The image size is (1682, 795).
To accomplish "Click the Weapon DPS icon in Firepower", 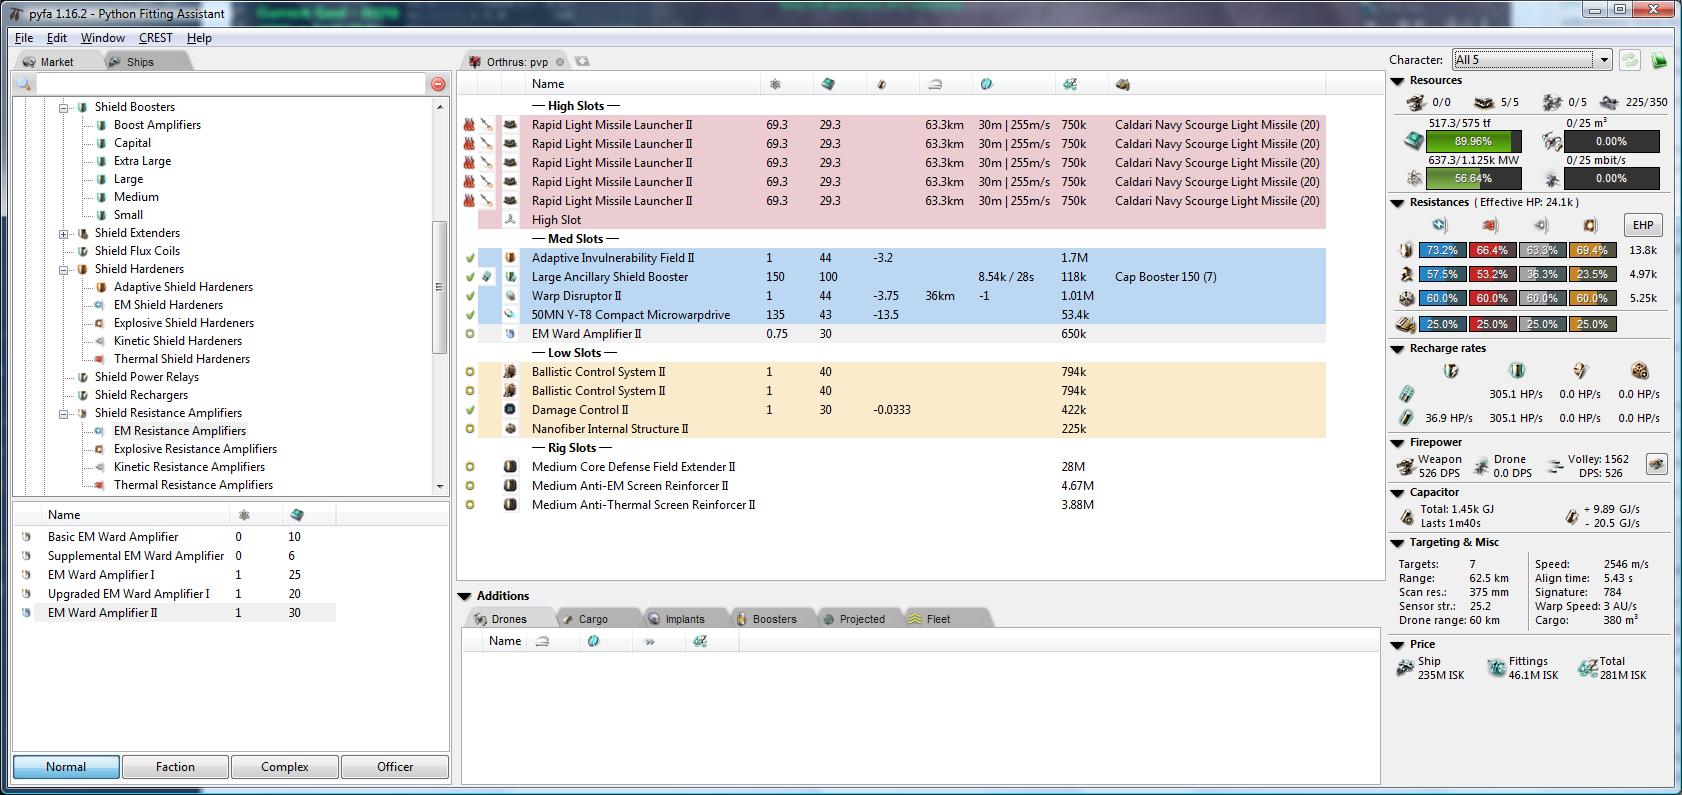I will [1406, 465].
